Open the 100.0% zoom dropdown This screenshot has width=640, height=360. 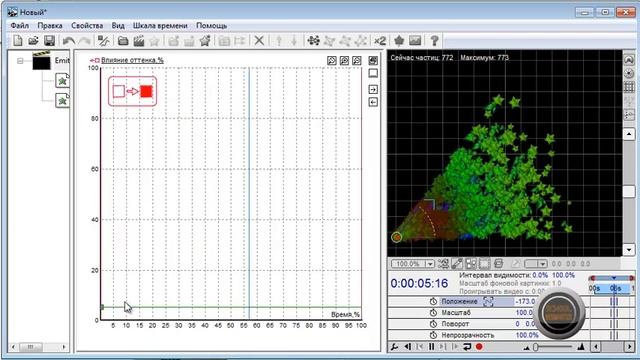tap(429, 264)
